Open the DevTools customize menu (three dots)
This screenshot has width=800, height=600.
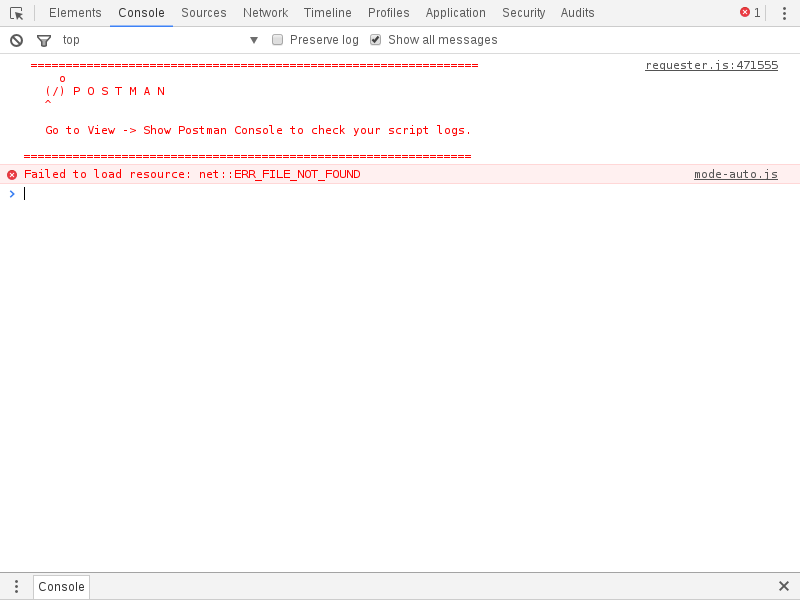(x=784, y=13)
